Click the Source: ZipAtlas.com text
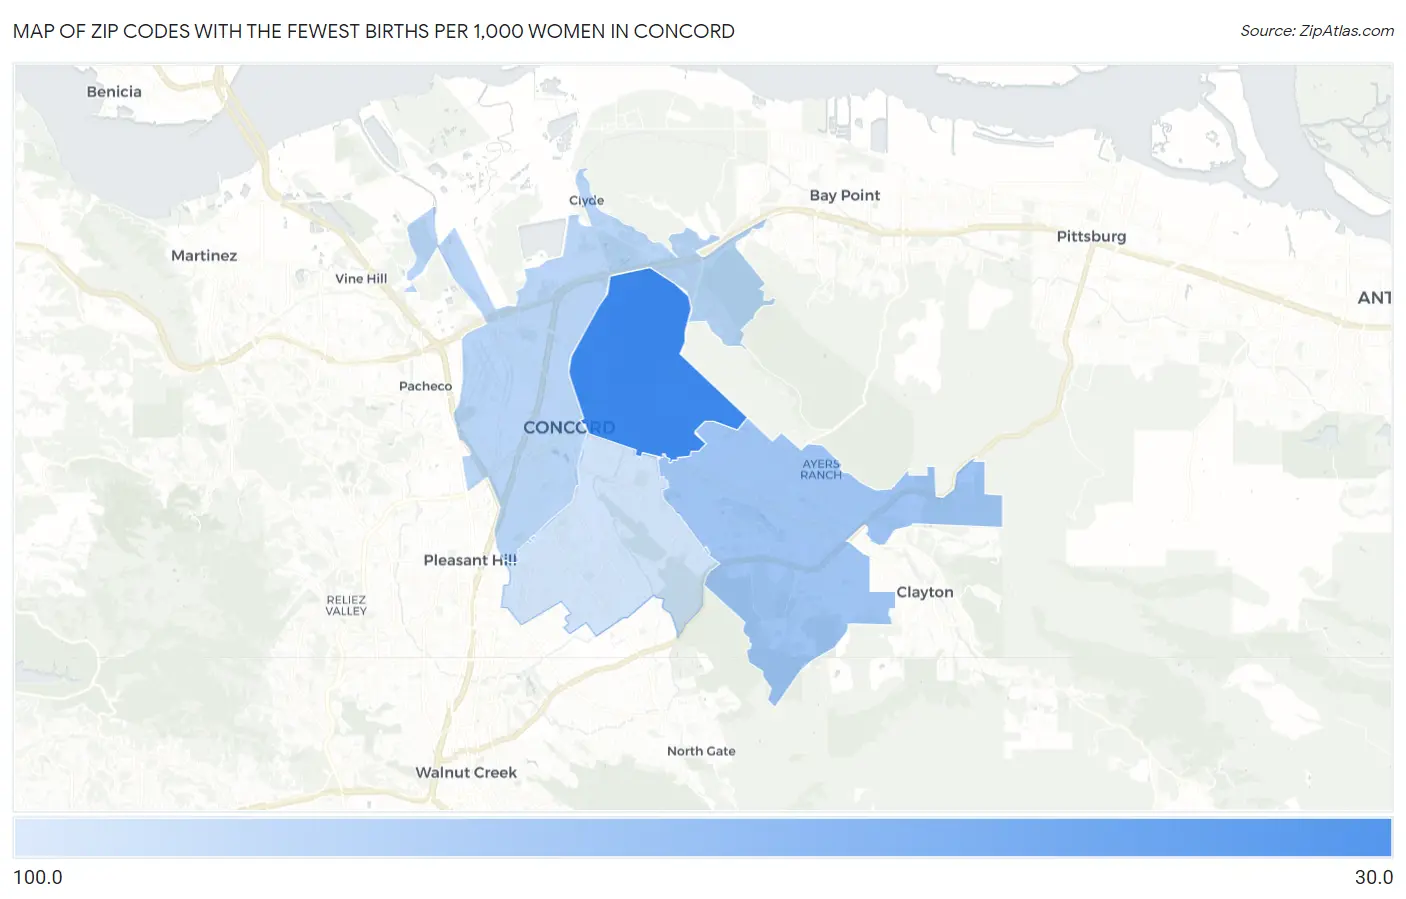This screenshot has width=1406, height=899. click(x=1317, y=31)
